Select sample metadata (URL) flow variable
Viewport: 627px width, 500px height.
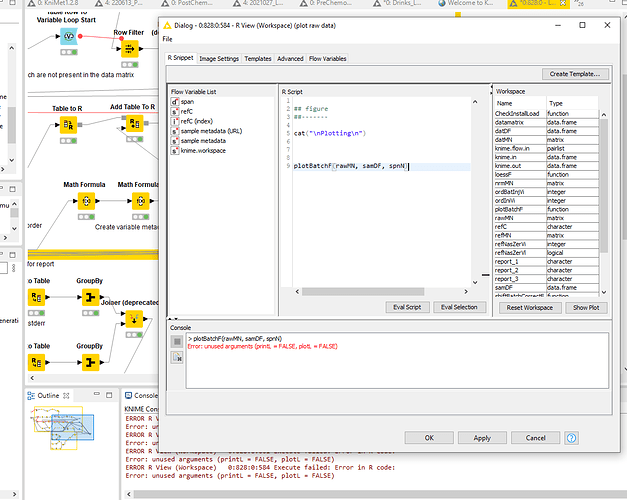(211, 131)
